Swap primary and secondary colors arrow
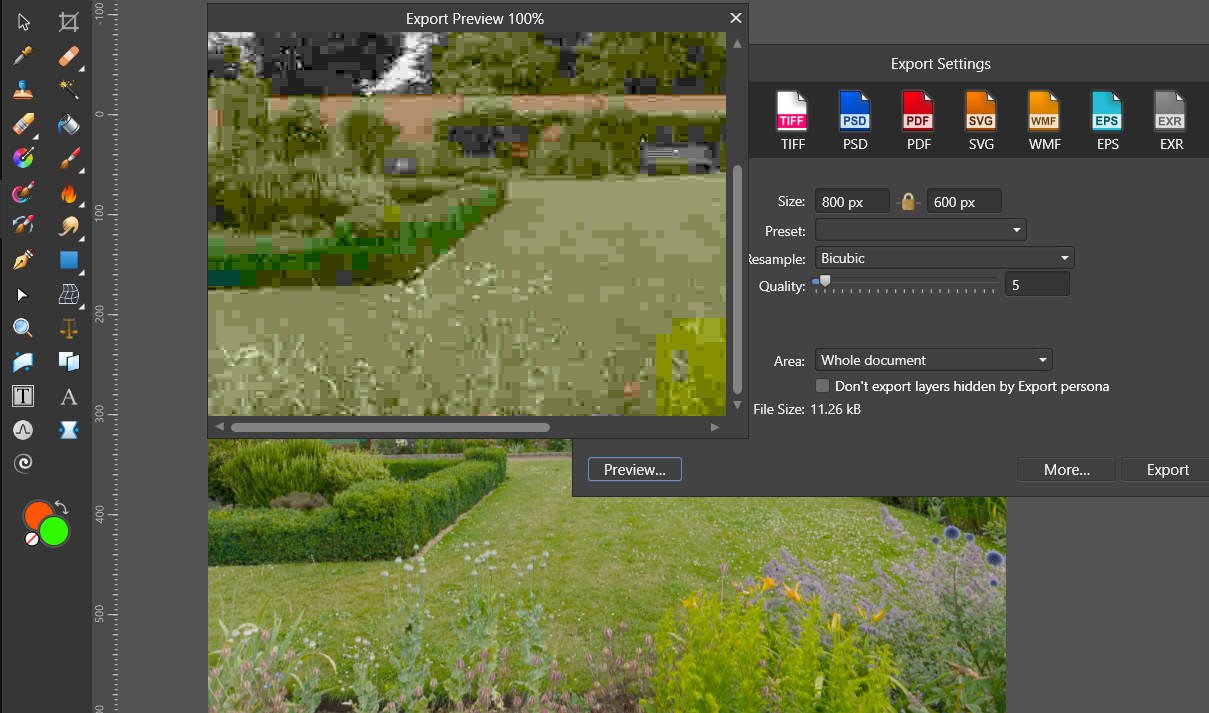This screenshot has width=1209, height=713. point(61,508)
